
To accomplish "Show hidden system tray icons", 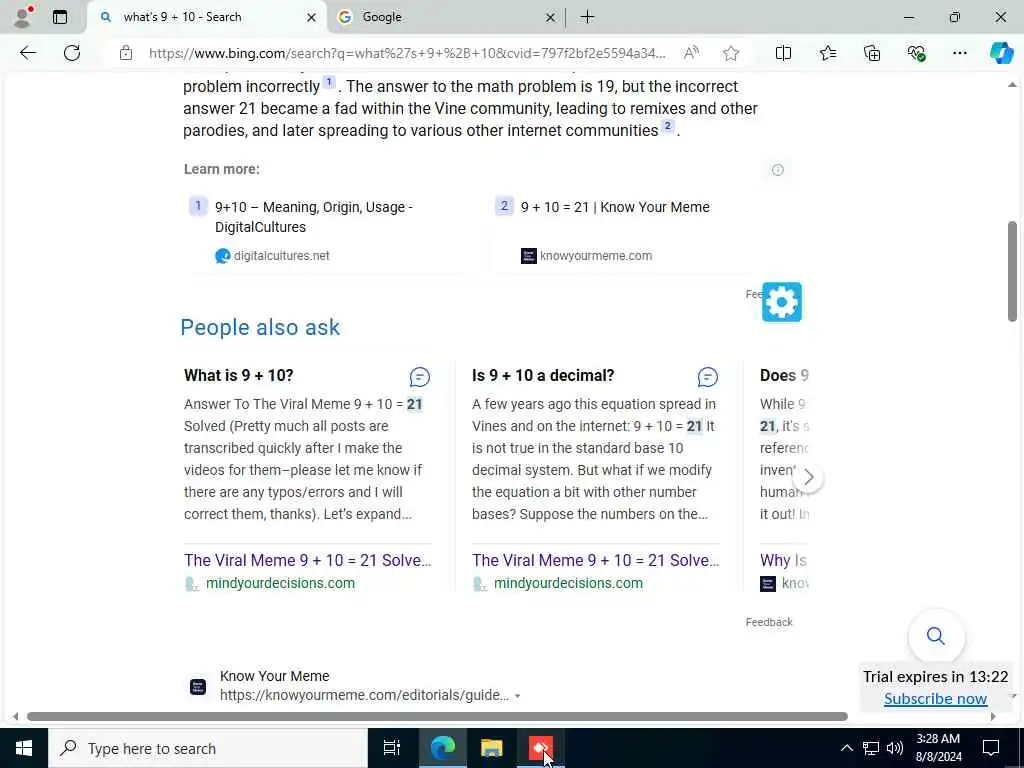I will coord(846,748).
